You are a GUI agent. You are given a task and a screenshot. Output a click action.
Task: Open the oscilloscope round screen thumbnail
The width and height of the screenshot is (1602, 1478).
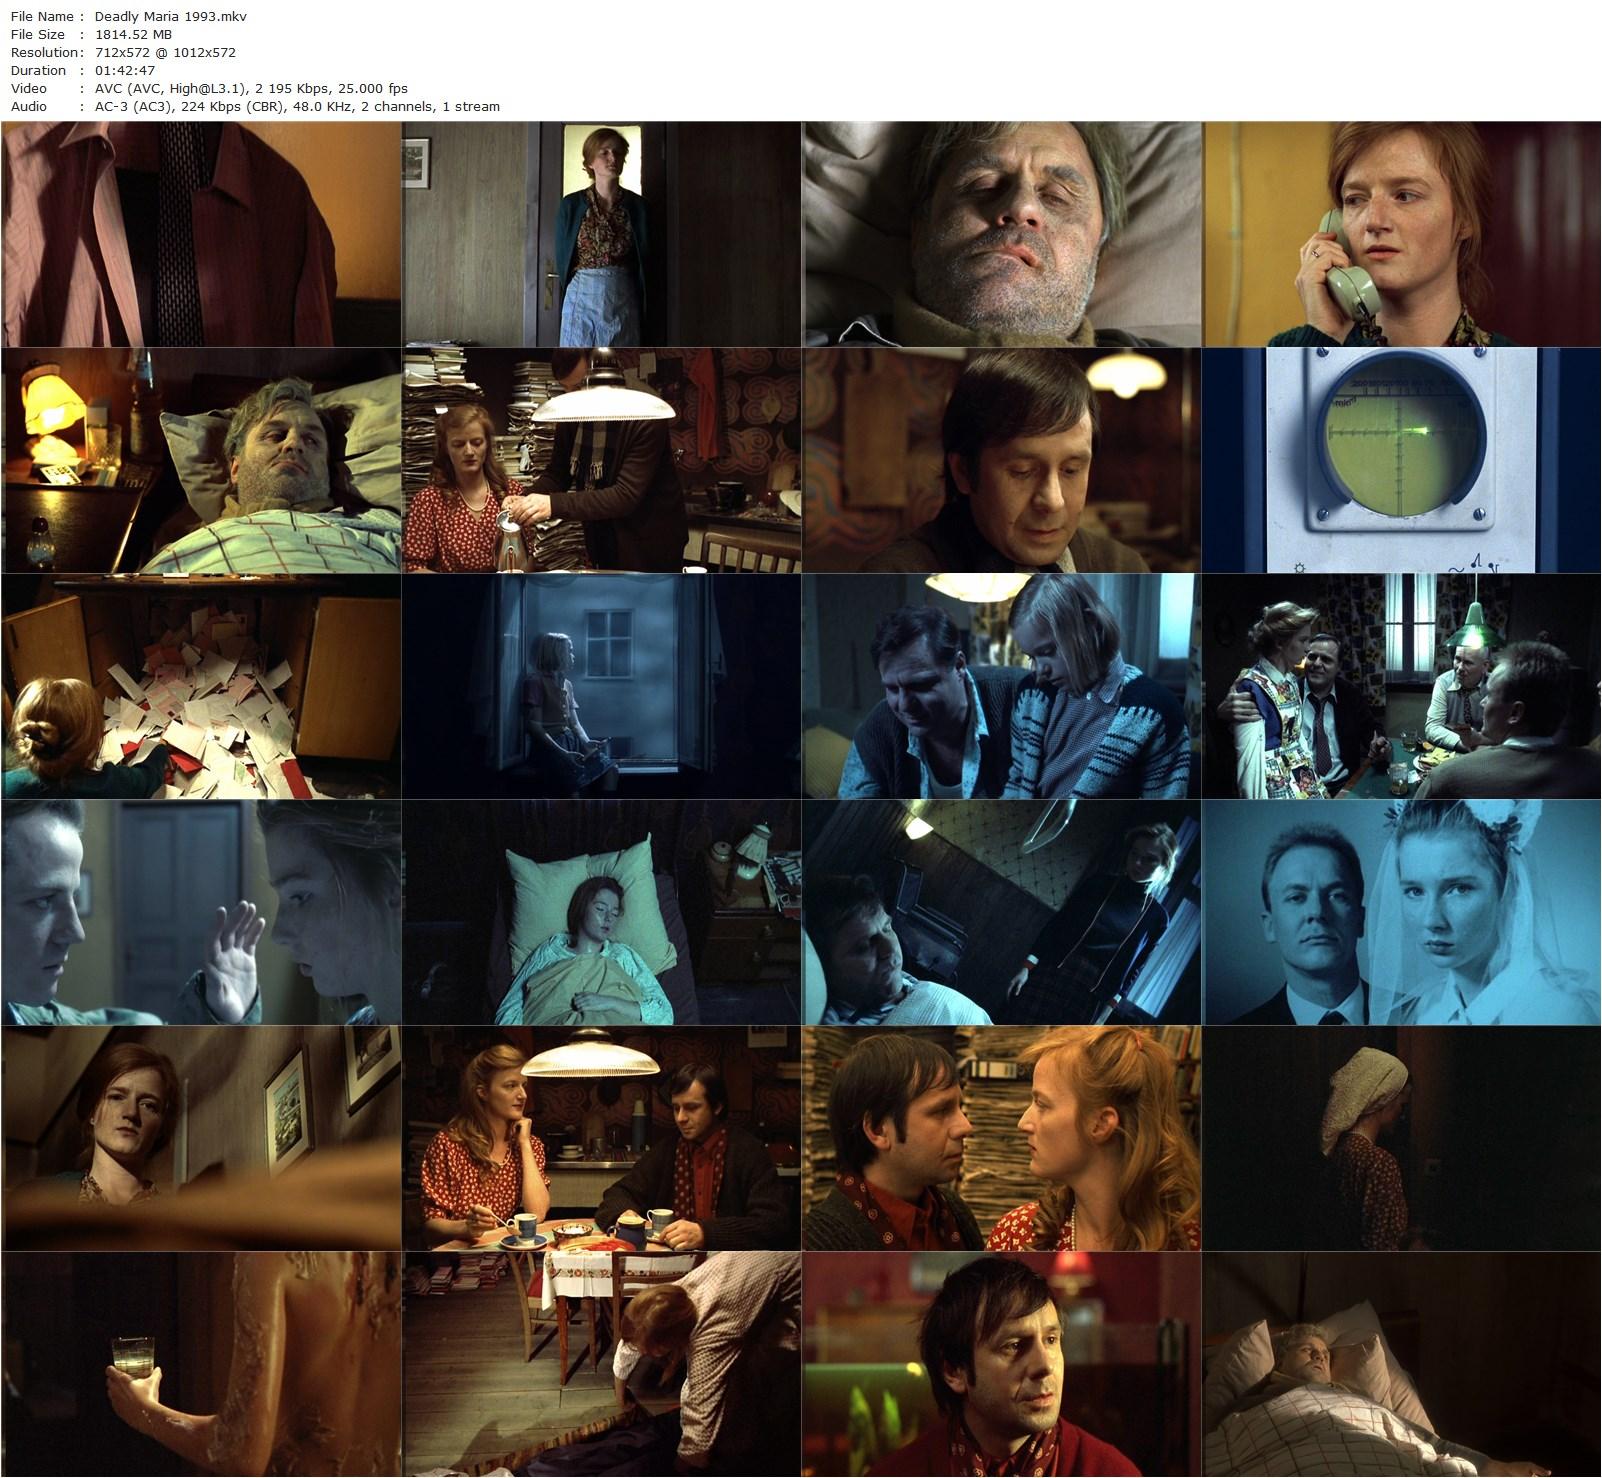coord(1401,460)
